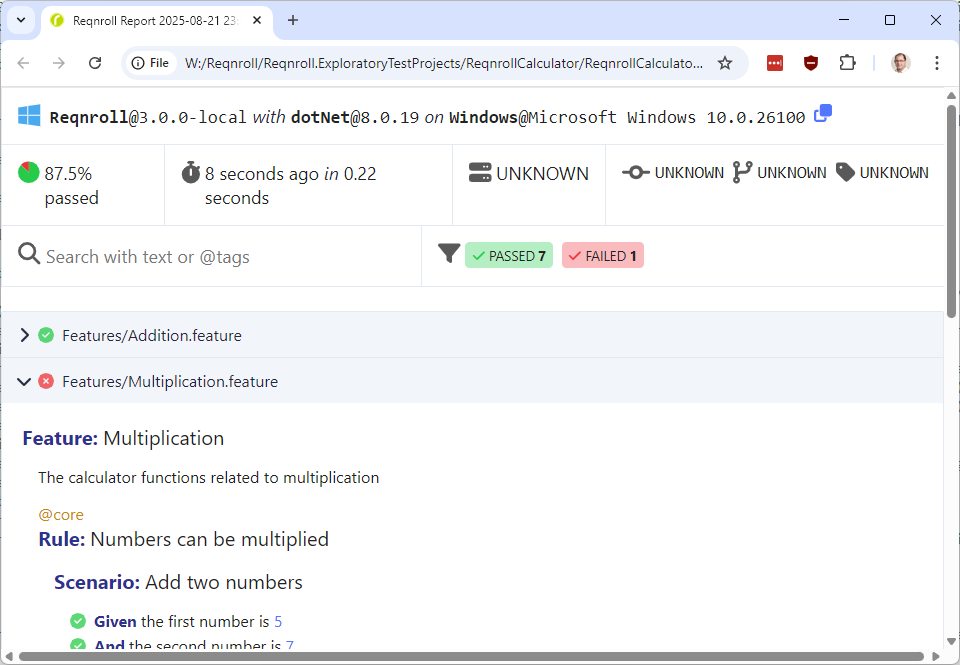Click the browser forward arrow
Viewport: 960px width, 665px height.
59,63
